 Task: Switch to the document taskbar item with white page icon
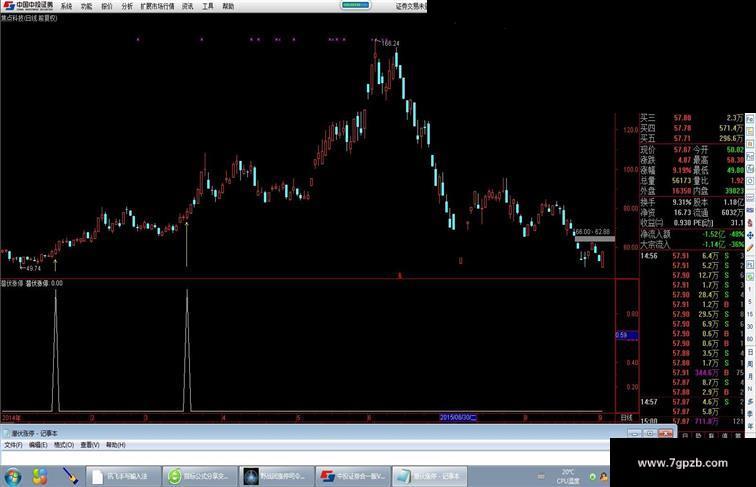click(x=123, y=476)
